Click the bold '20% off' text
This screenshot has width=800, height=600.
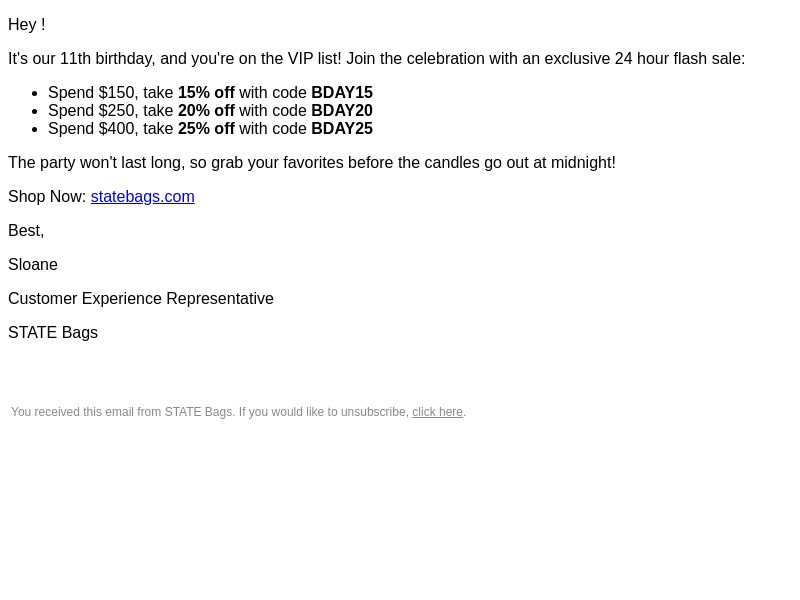tap(206, 110)
